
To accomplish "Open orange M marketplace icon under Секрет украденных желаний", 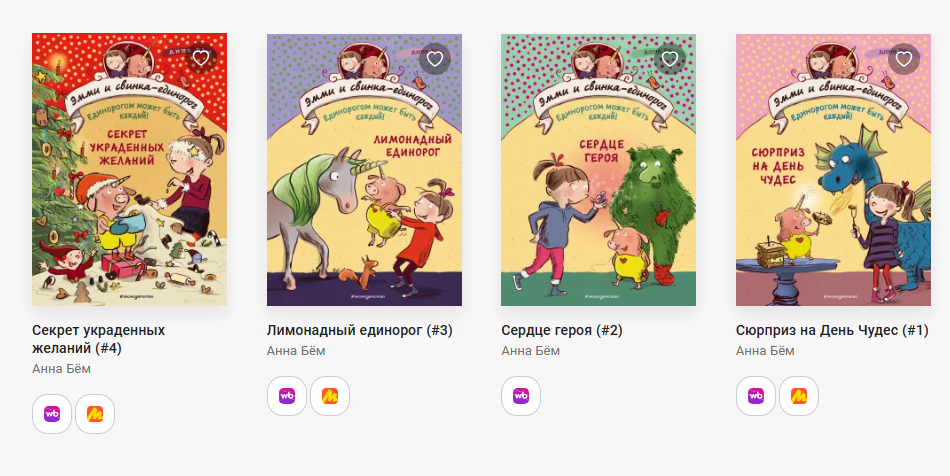I will click(x=95, y=414).
